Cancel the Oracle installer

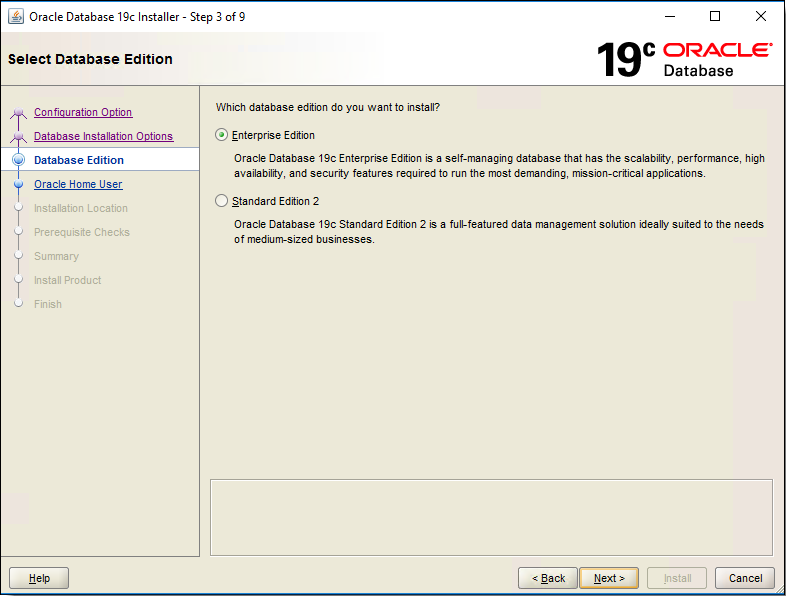coord(745,578)
